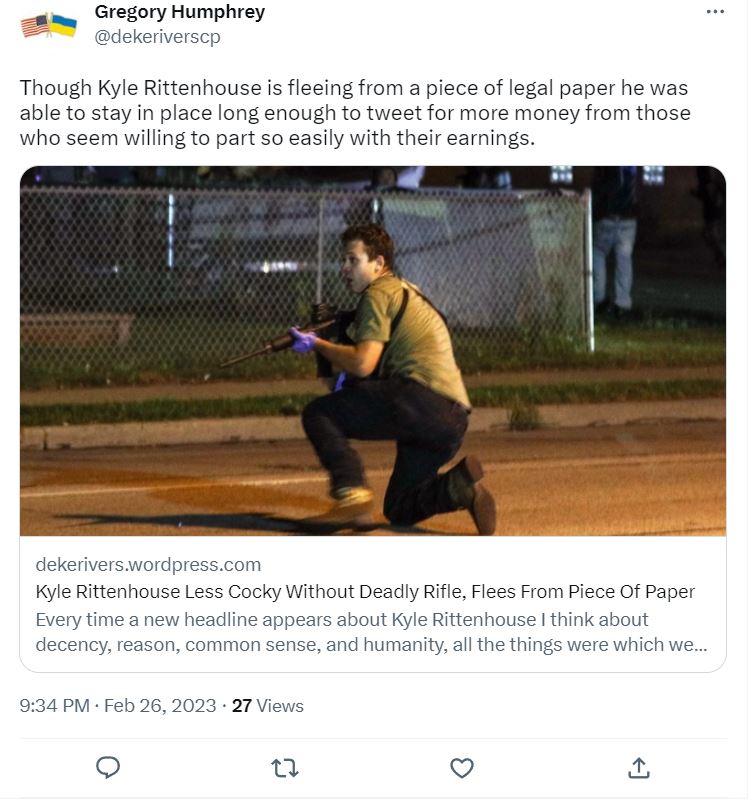Click the @dekeriverscp handle

tap(157, 37)
